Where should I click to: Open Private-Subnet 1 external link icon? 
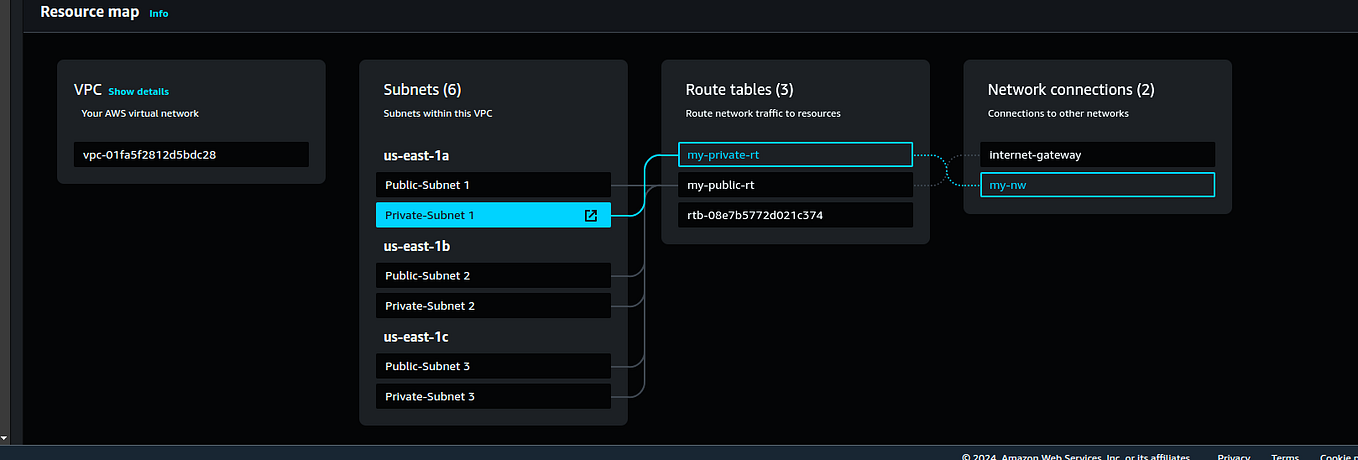(x=590, y=215)
